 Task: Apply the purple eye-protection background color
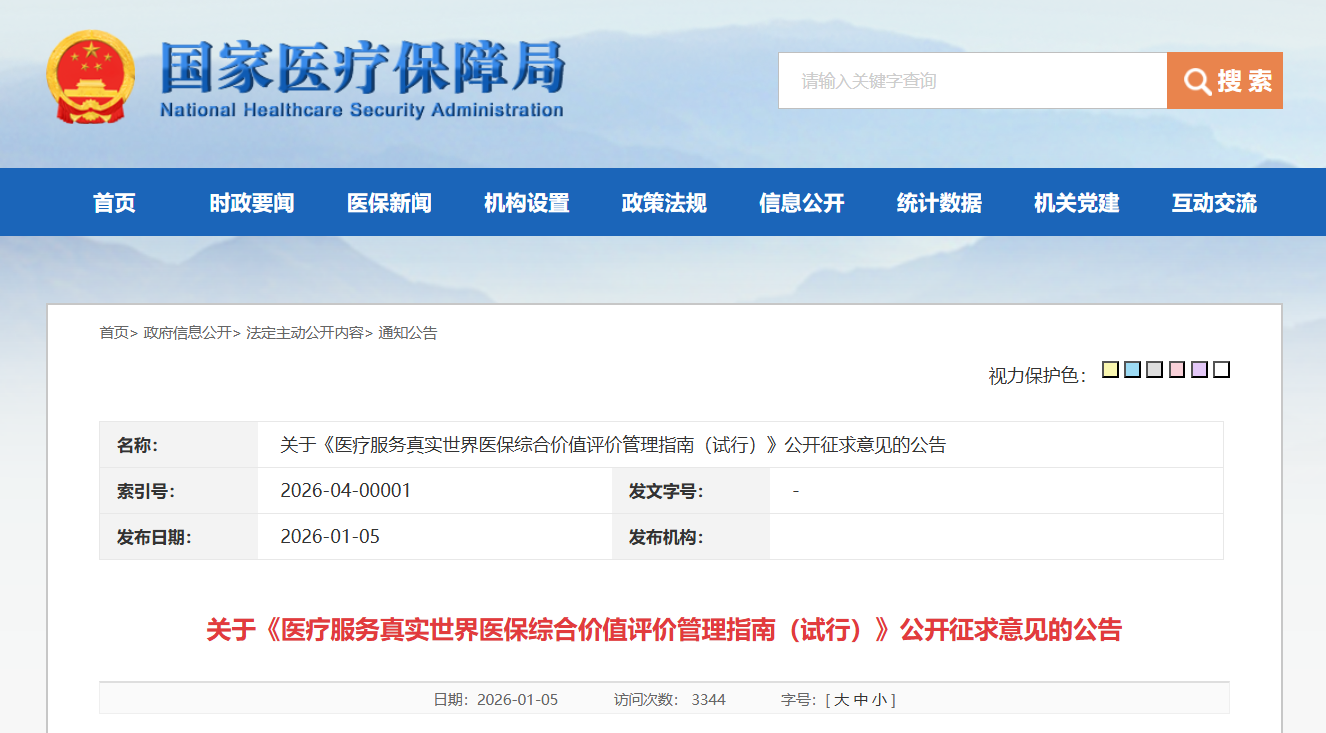pyautogui.click(x=1199, y=370)
